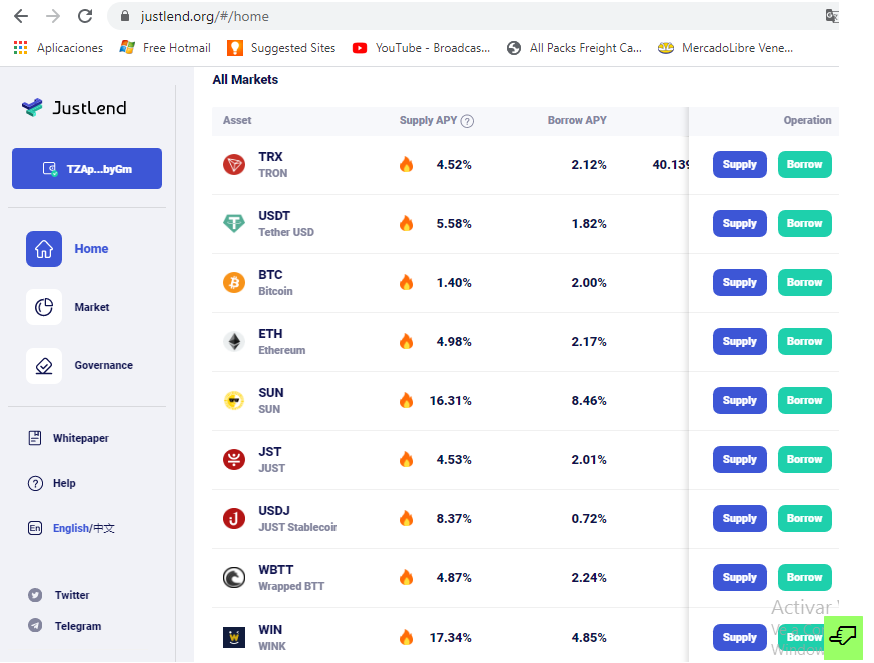Click Supply button for BTC
This screenshot has height=663, width=874.
tap(740, 283)
